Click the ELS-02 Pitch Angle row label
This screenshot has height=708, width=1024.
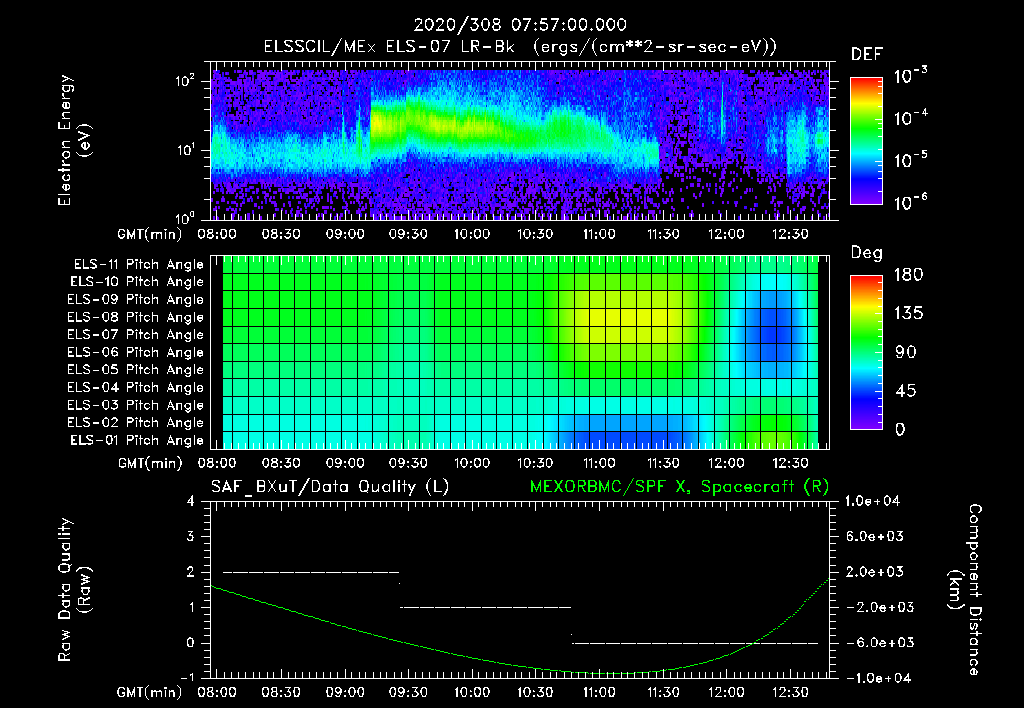pos(135,423)
